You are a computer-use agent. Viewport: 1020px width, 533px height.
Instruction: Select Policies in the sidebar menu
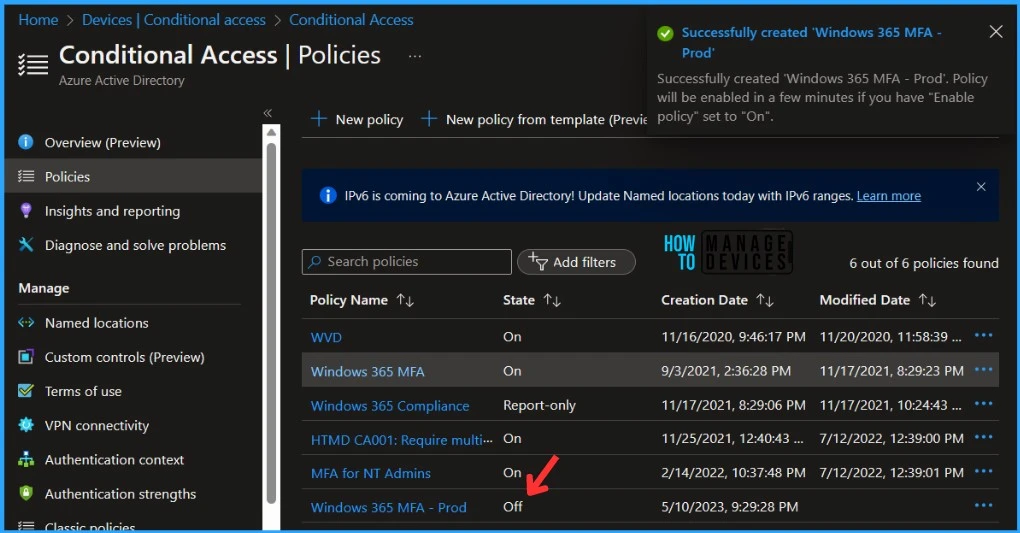[x=133, y=176]
